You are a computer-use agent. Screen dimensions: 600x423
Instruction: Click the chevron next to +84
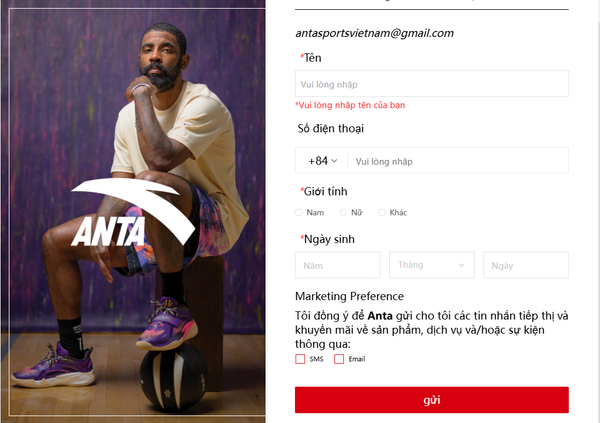click(x=334, y=161)
